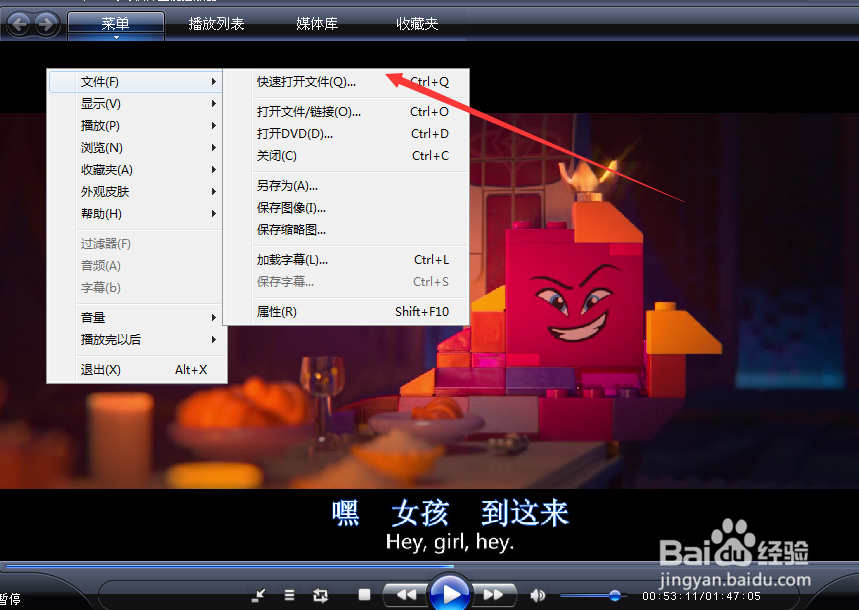The height and width of the screenshot is (610, 859).
Task: Open the playlist list icon
Action: [289, 595]
